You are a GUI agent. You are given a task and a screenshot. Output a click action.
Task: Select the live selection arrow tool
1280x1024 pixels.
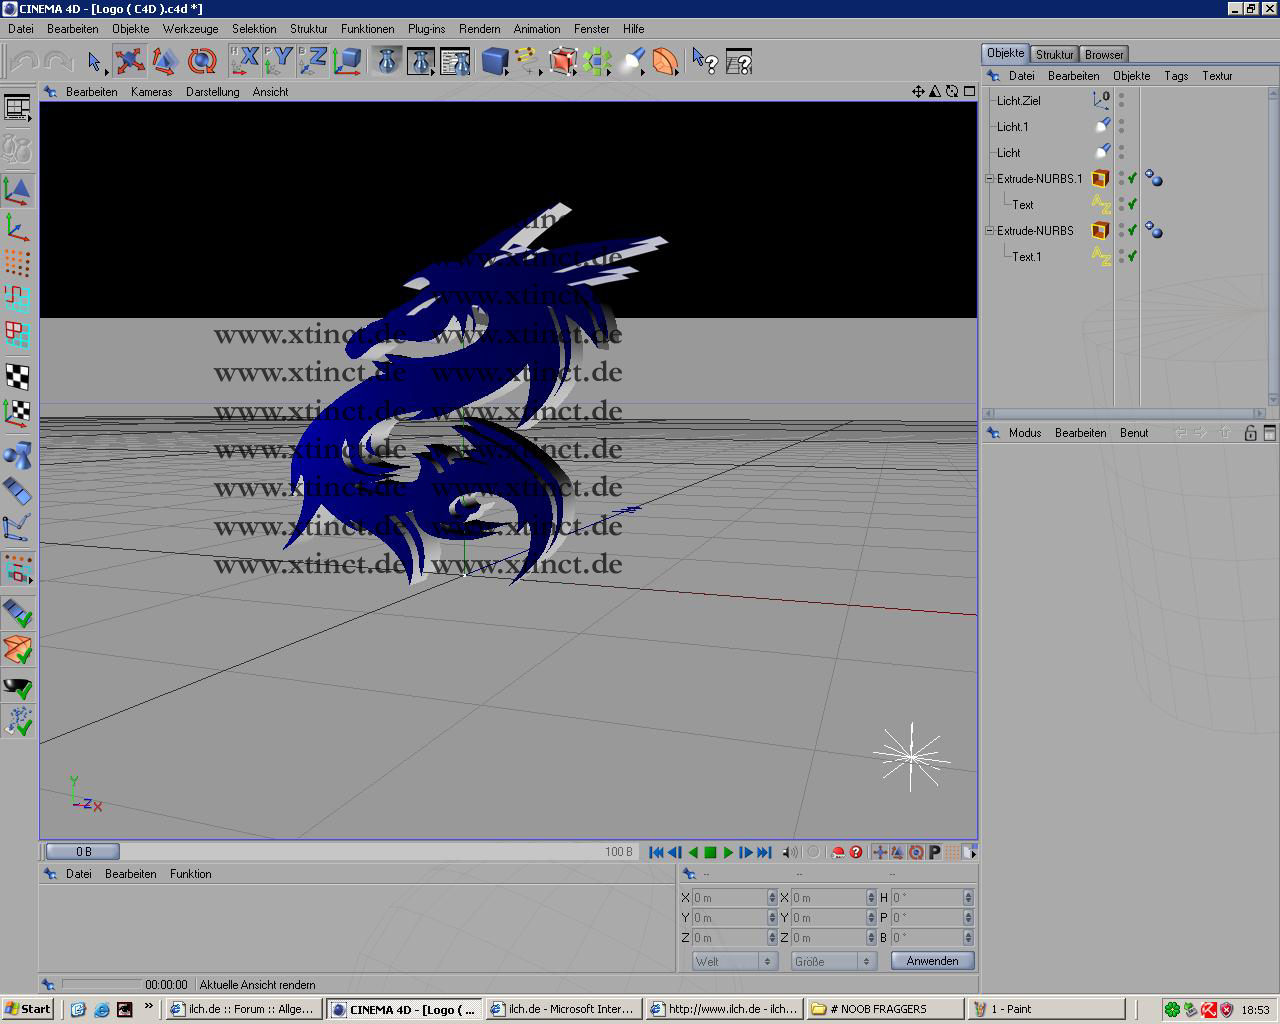94,62
